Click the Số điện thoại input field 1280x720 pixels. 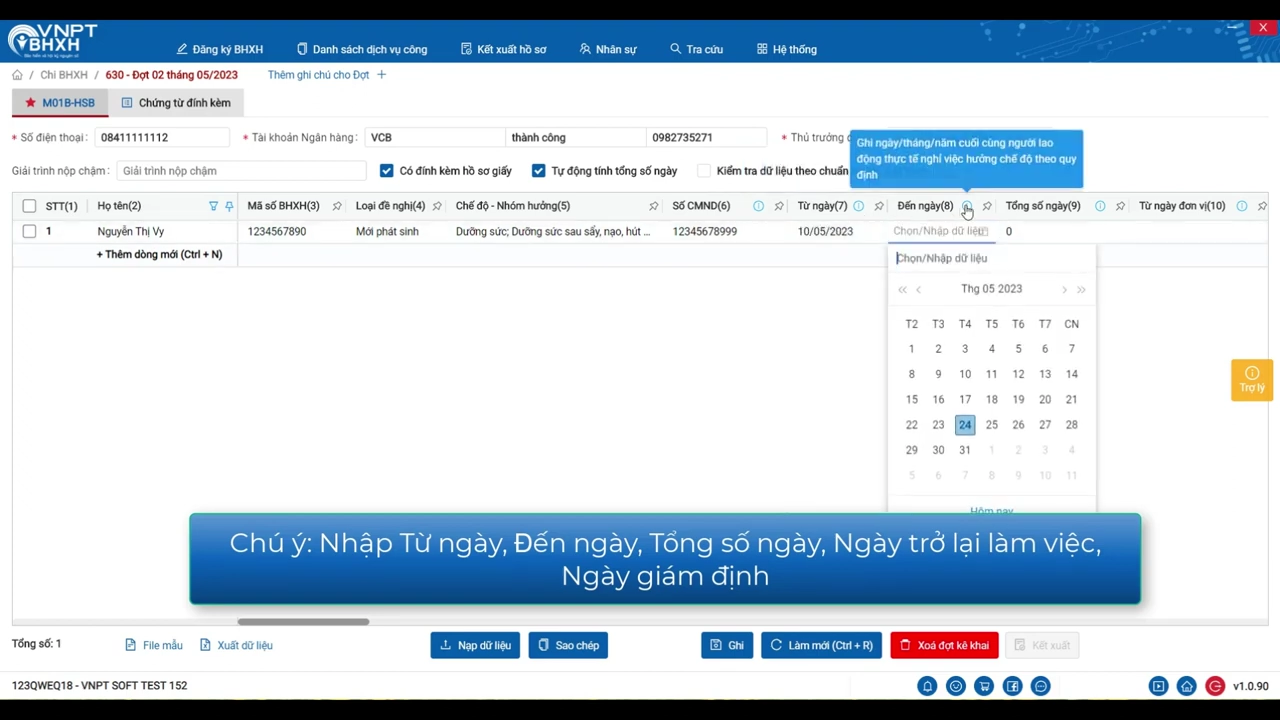[x=162, y=137]
